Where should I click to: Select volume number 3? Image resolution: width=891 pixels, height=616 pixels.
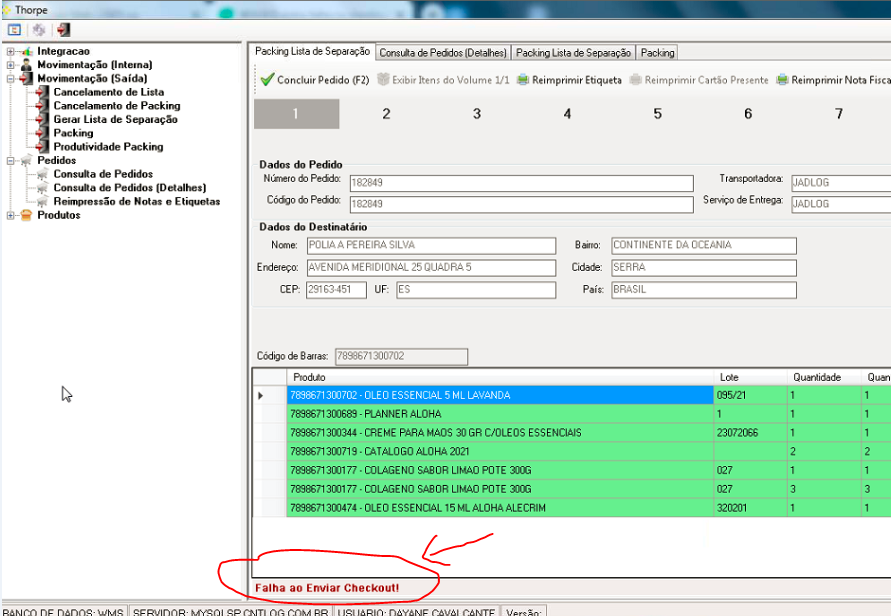(x=477, y=114)
